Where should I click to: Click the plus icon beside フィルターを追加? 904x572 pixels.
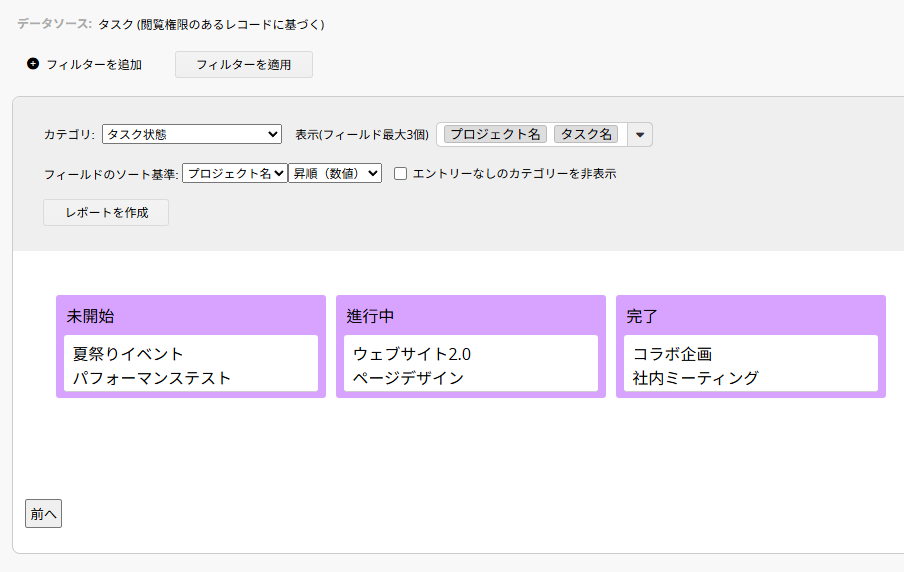33,63
